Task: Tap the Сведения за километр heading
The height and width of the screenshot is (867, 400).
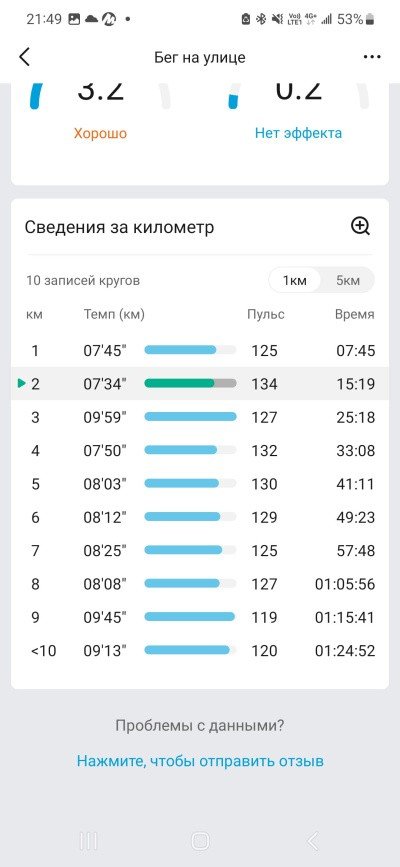Action: pos(119,227)
